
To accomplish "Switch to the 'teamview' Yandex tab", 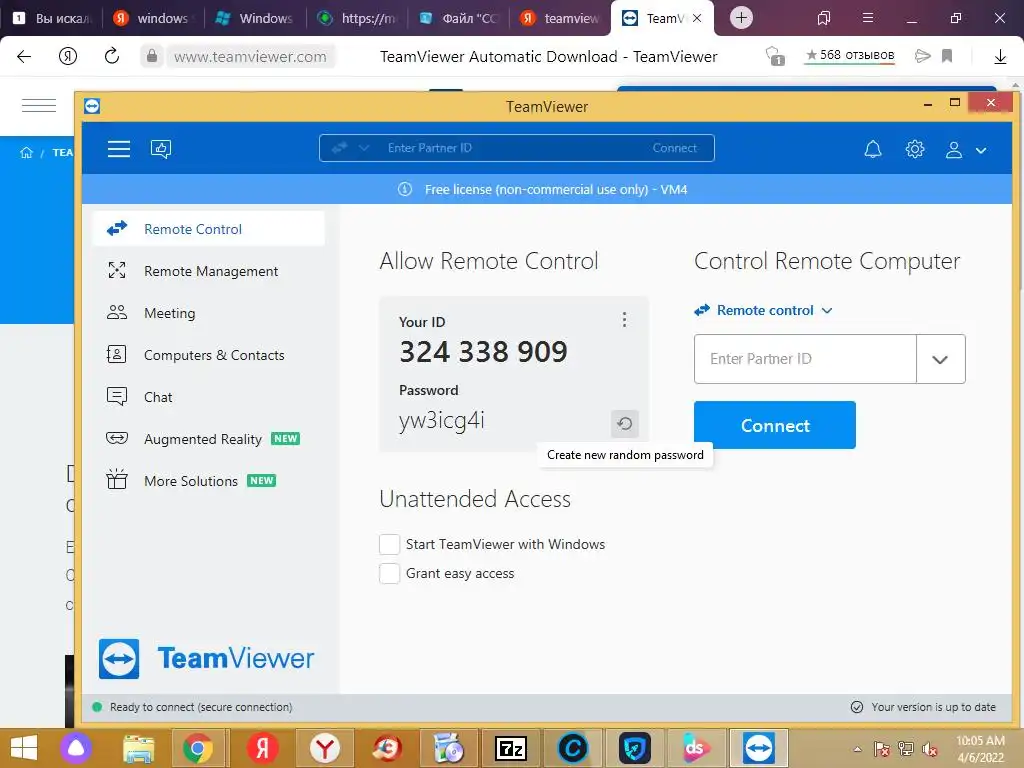I will pos(560,18).
